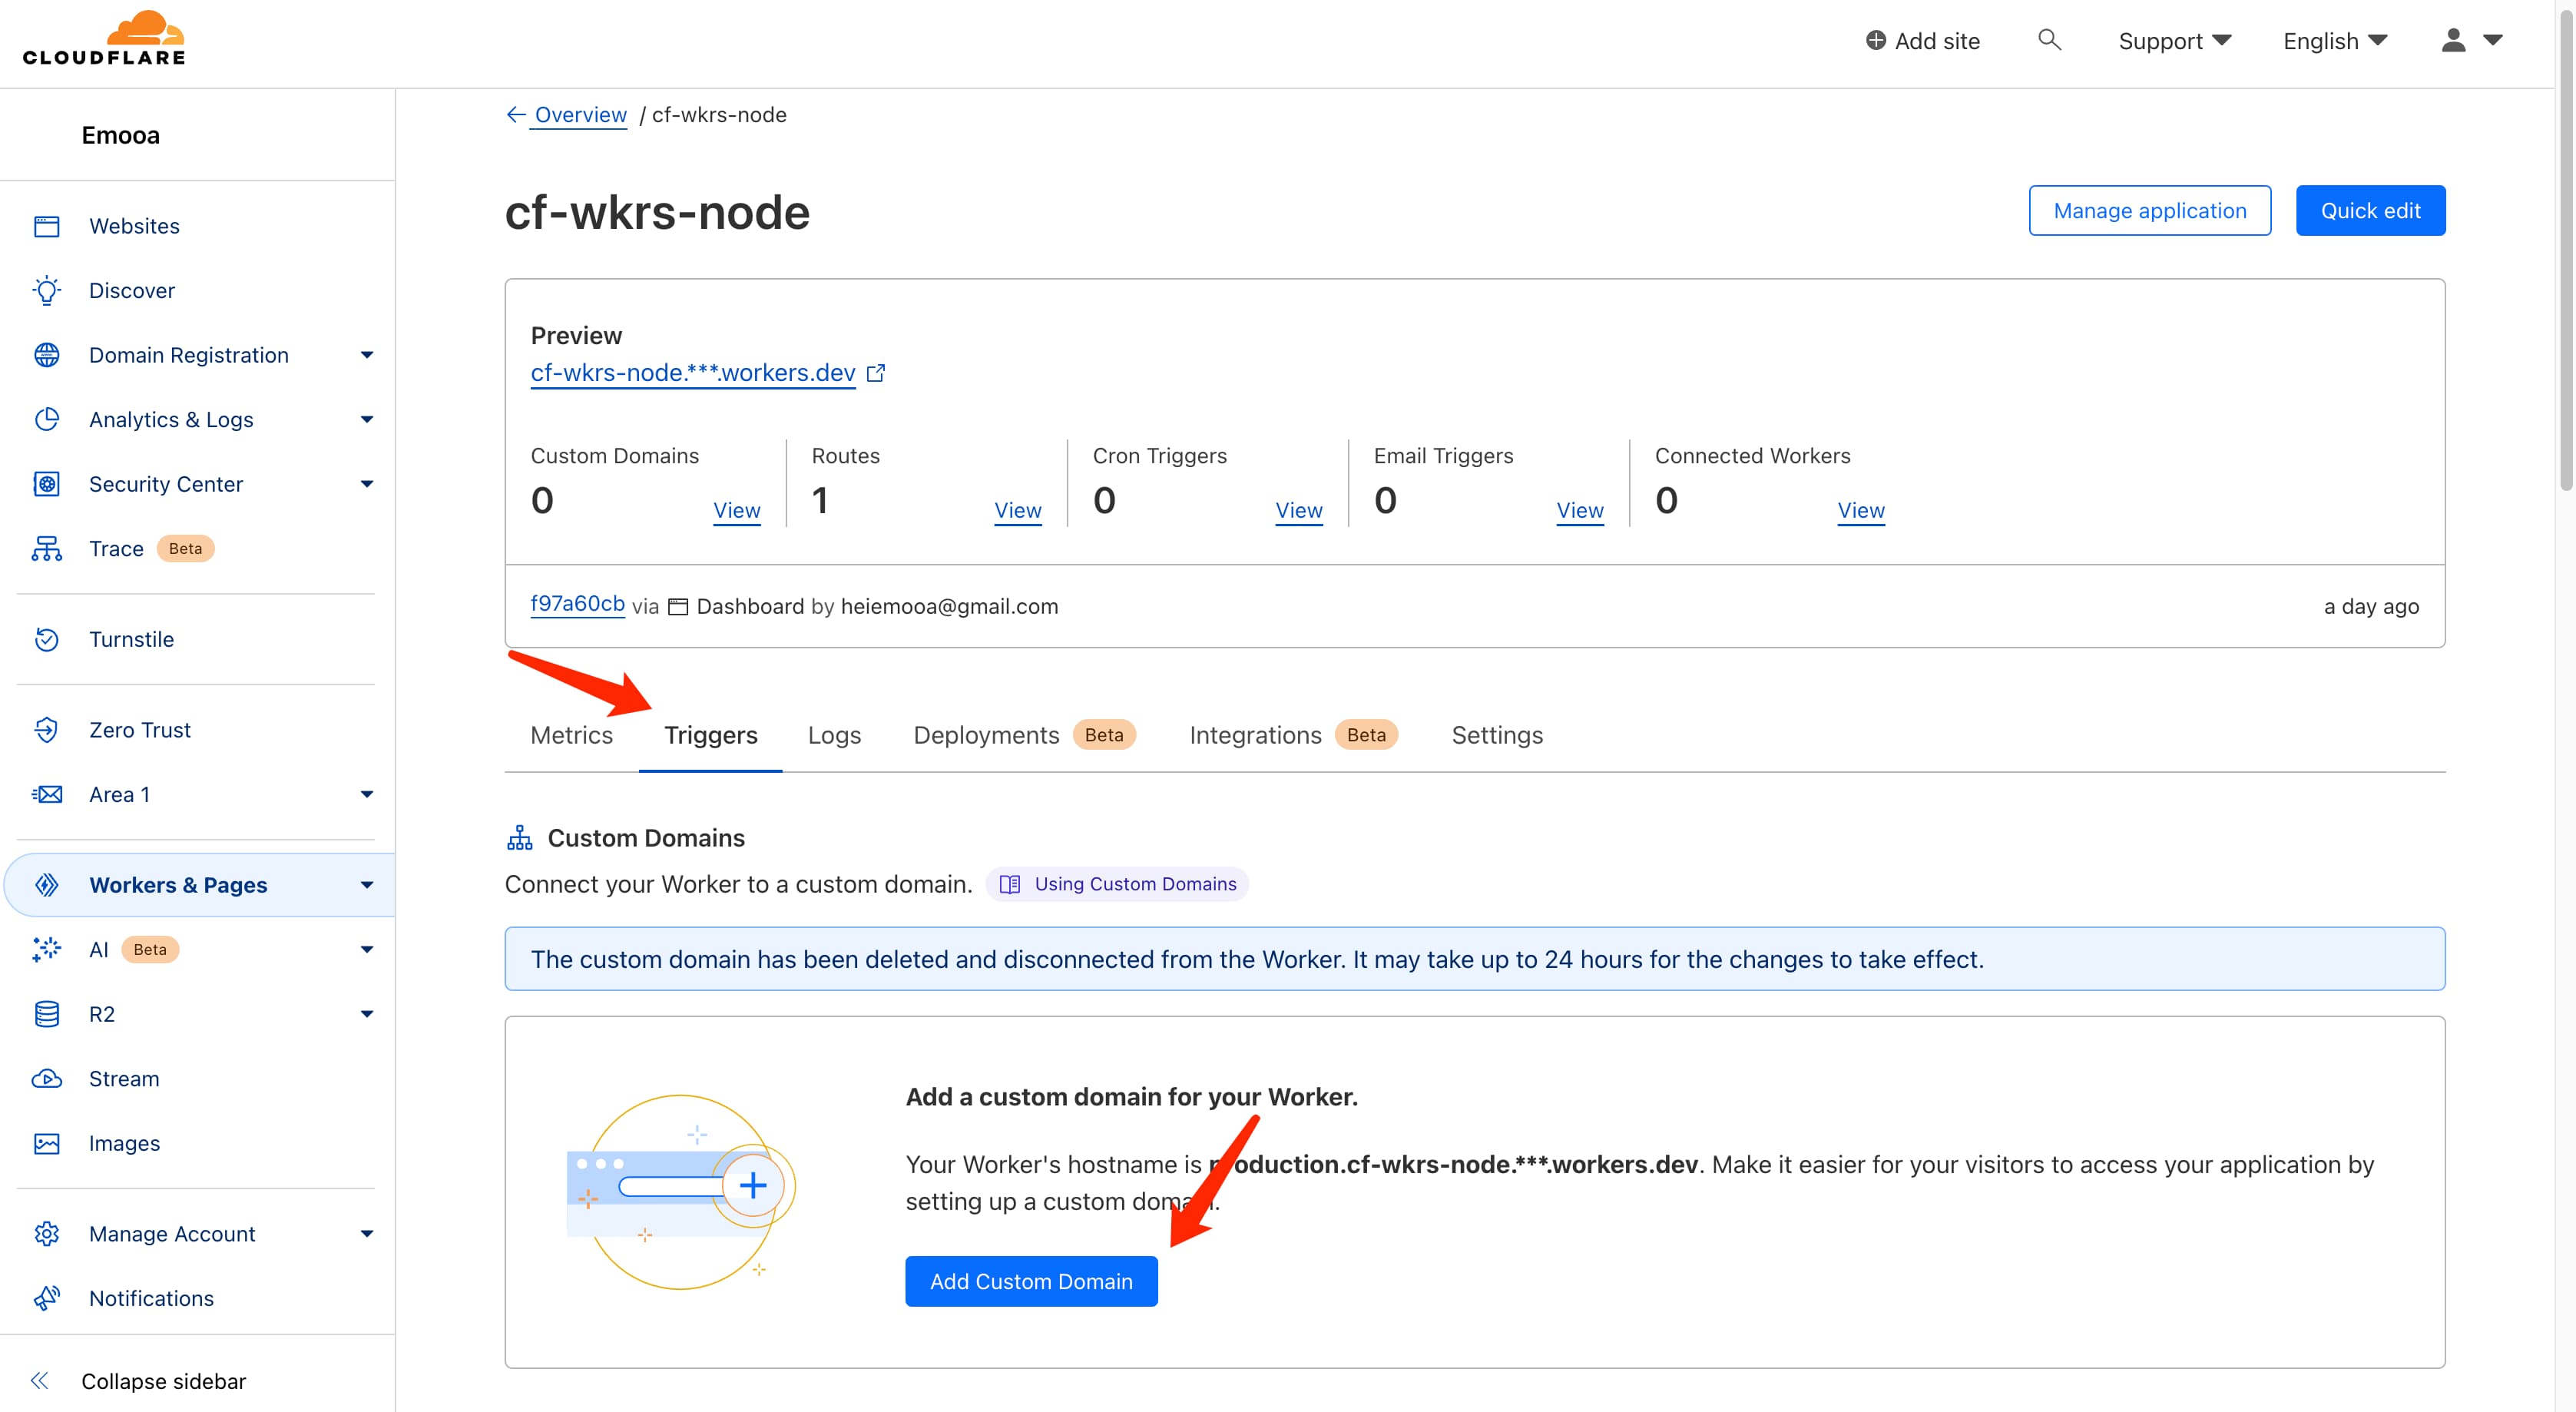Click the Add site plus icon
The height and width of the screenshot is (1412, 2576).
tap(1876, 40)
